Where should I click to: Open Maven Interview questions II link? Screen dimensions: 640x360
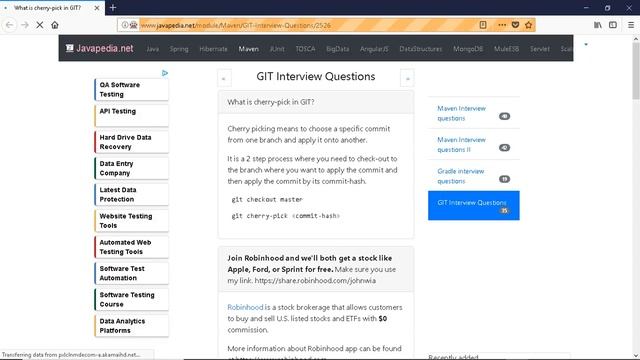coord(462,144)
